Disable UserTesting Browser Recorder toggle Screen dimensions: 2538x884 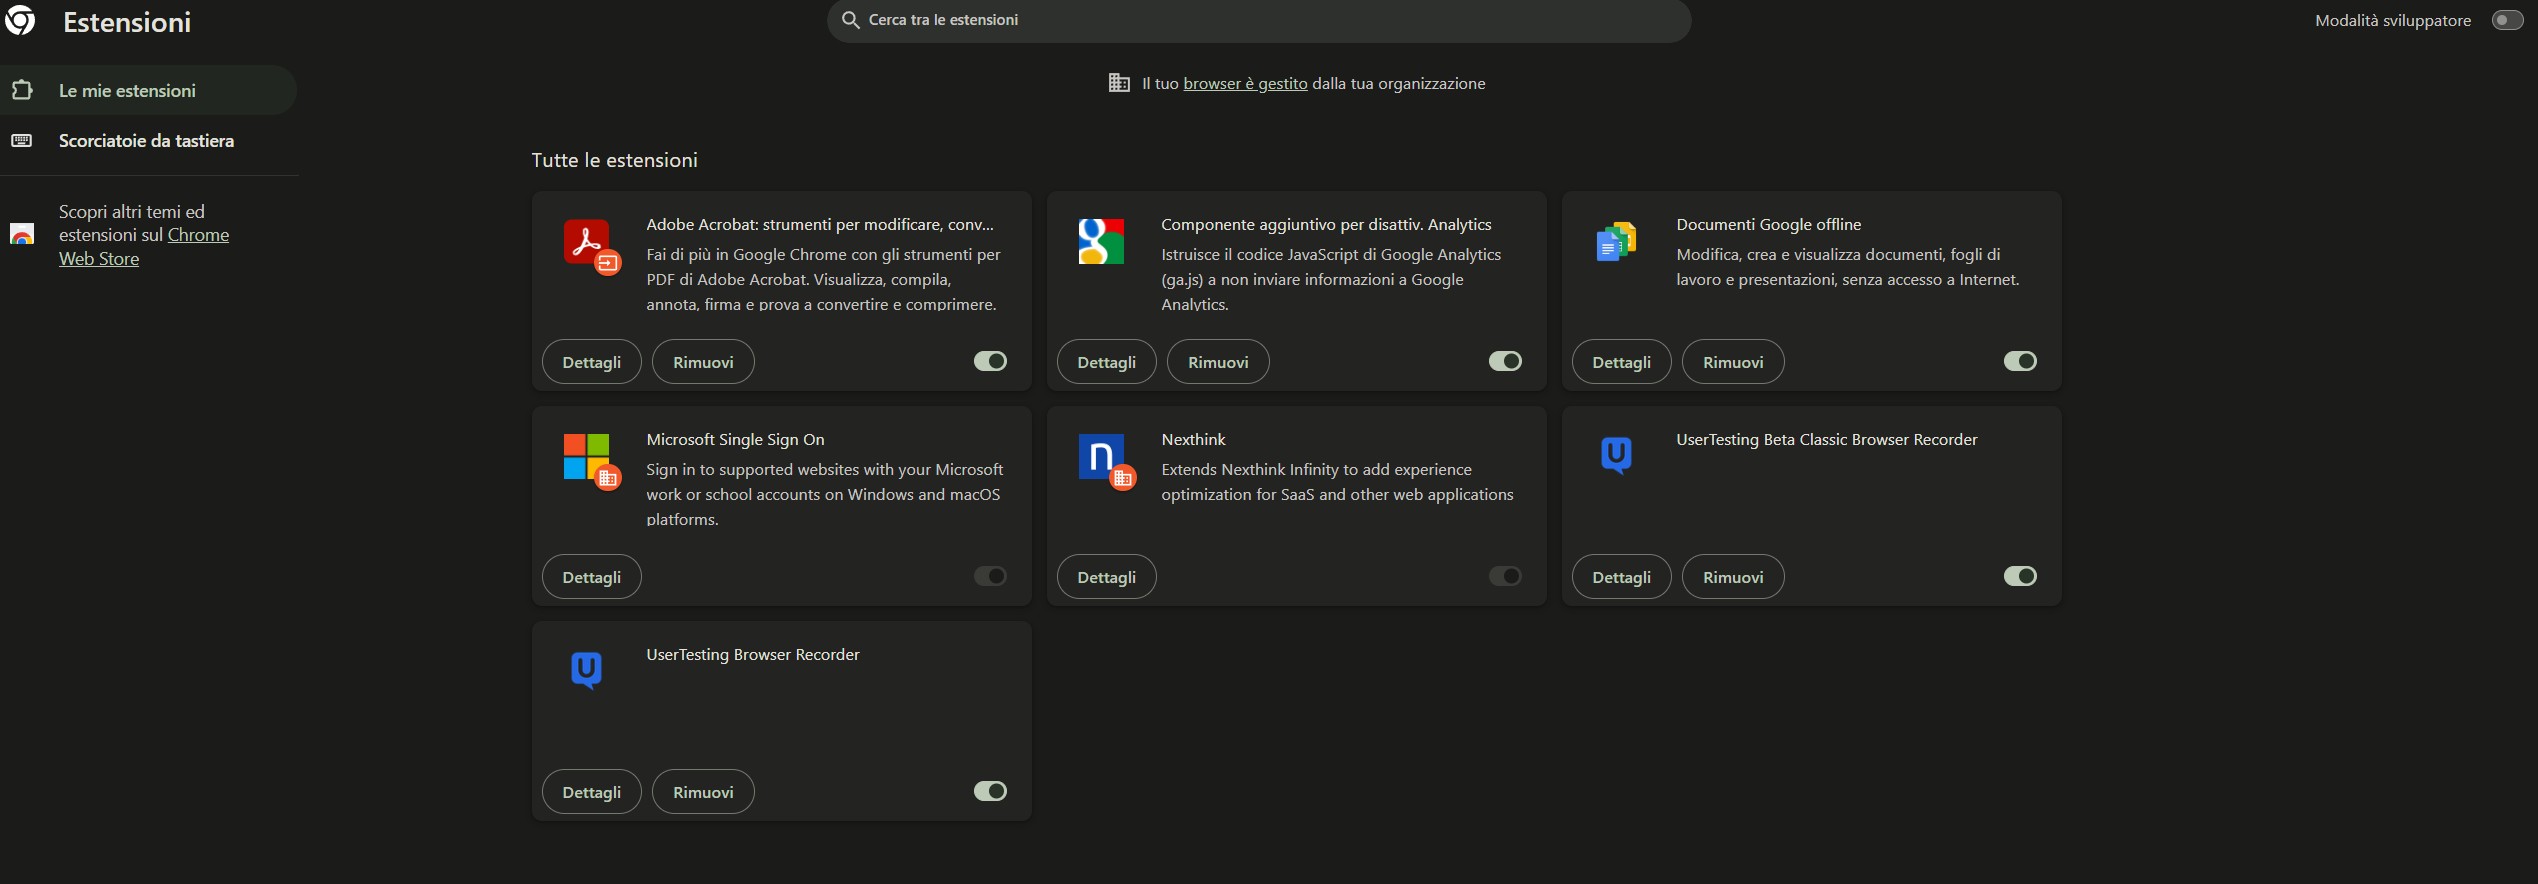[990, 791]
